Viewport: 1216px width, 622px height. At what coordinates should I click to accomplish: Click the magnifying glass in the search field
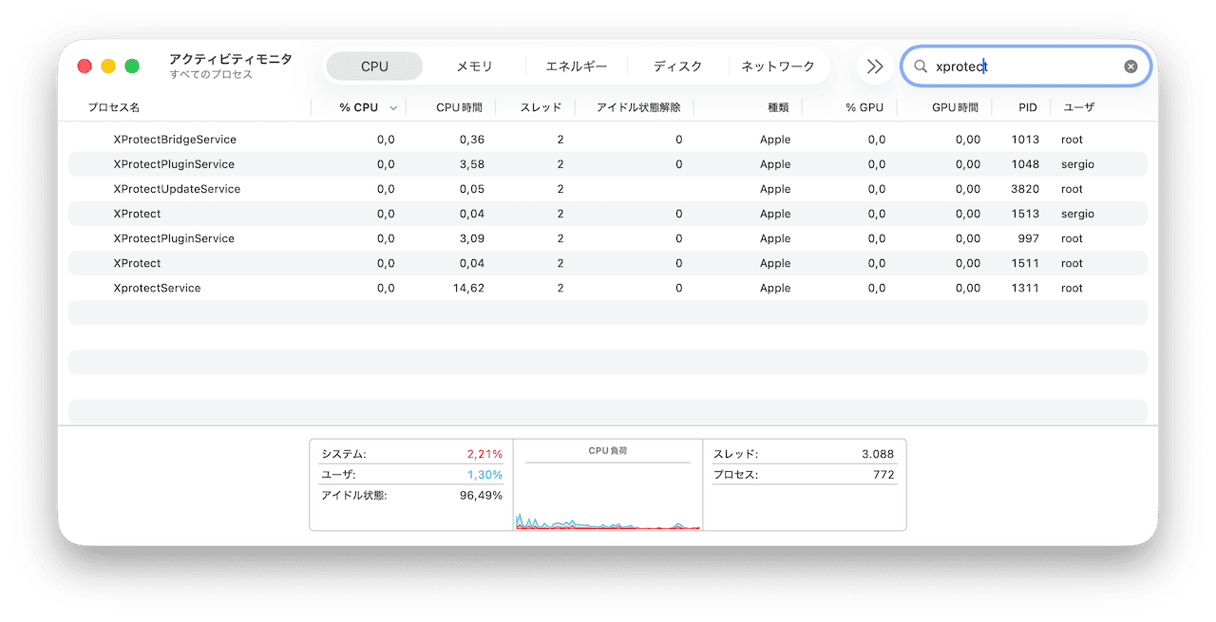click(x=919, y=66)
